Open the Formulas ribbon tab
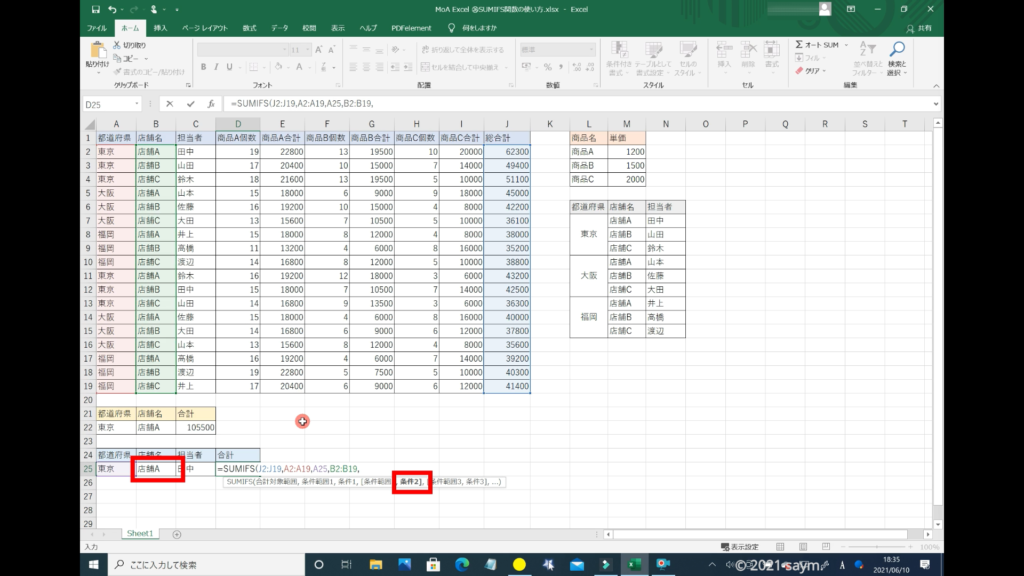The width and height of the screenshot is (1024, 576). (249, 28)
